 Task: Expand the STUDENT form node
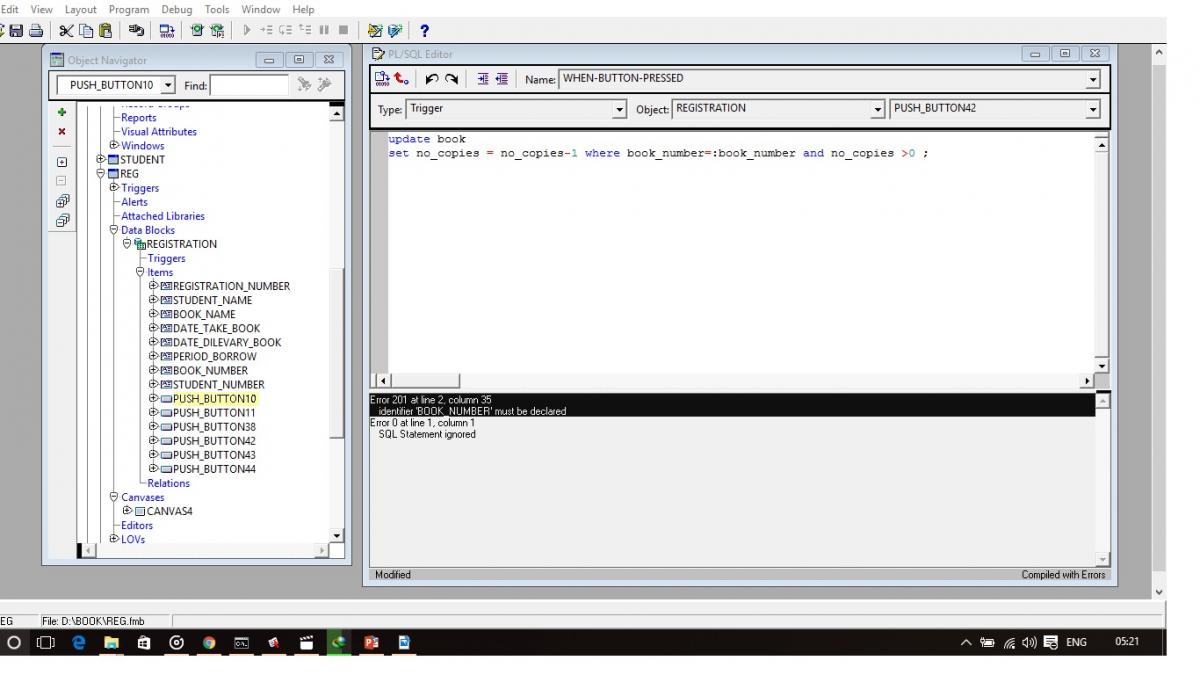click(101, 159)
